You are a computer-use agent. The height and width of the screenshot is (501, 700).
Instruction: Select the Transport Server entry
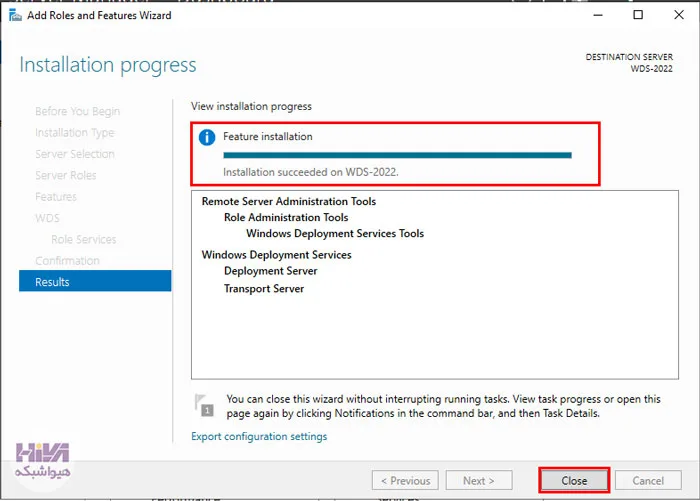coord(264,289)
